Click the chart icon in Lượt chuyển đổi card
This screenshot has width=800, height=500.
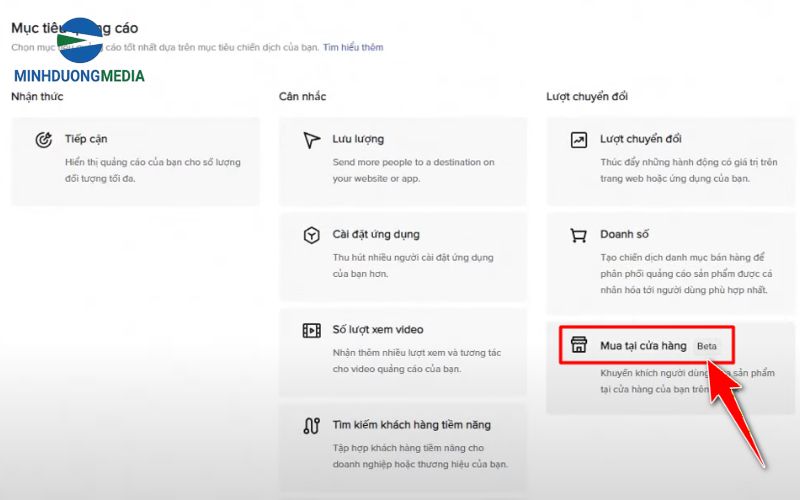pyautogui.click(x=578, y=140)
